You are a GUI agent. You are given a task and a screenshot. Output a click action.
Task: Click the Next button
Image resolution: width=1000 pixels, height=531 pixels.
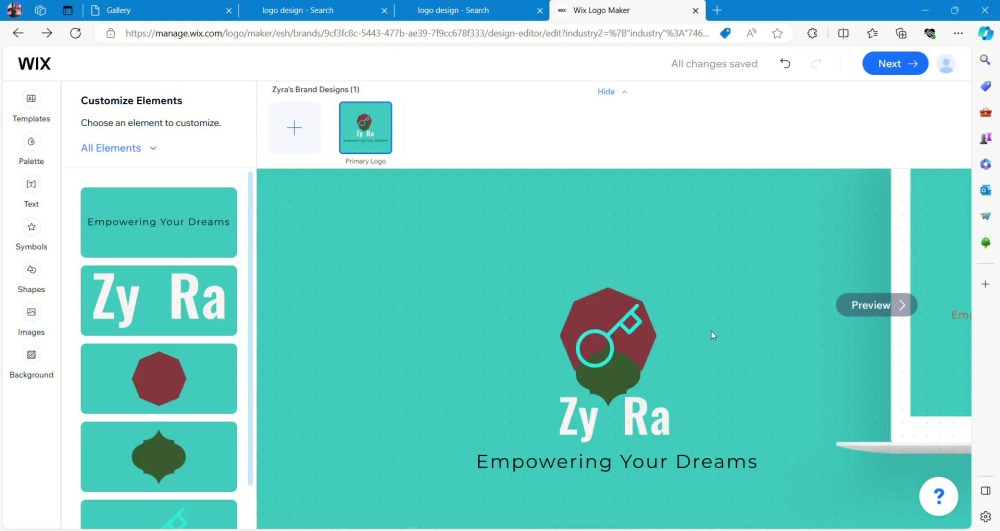click(x=895, y=64)
